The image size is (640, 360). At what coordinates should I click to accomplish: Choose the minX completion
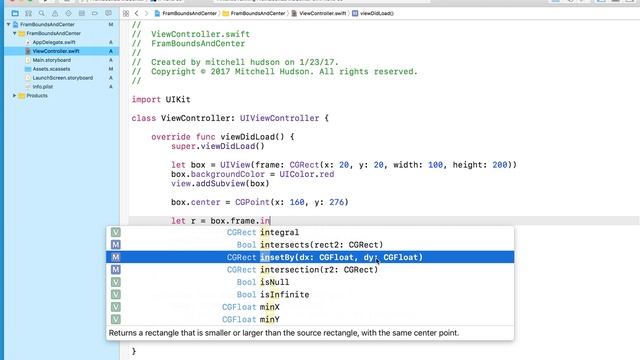pos(310,307)
